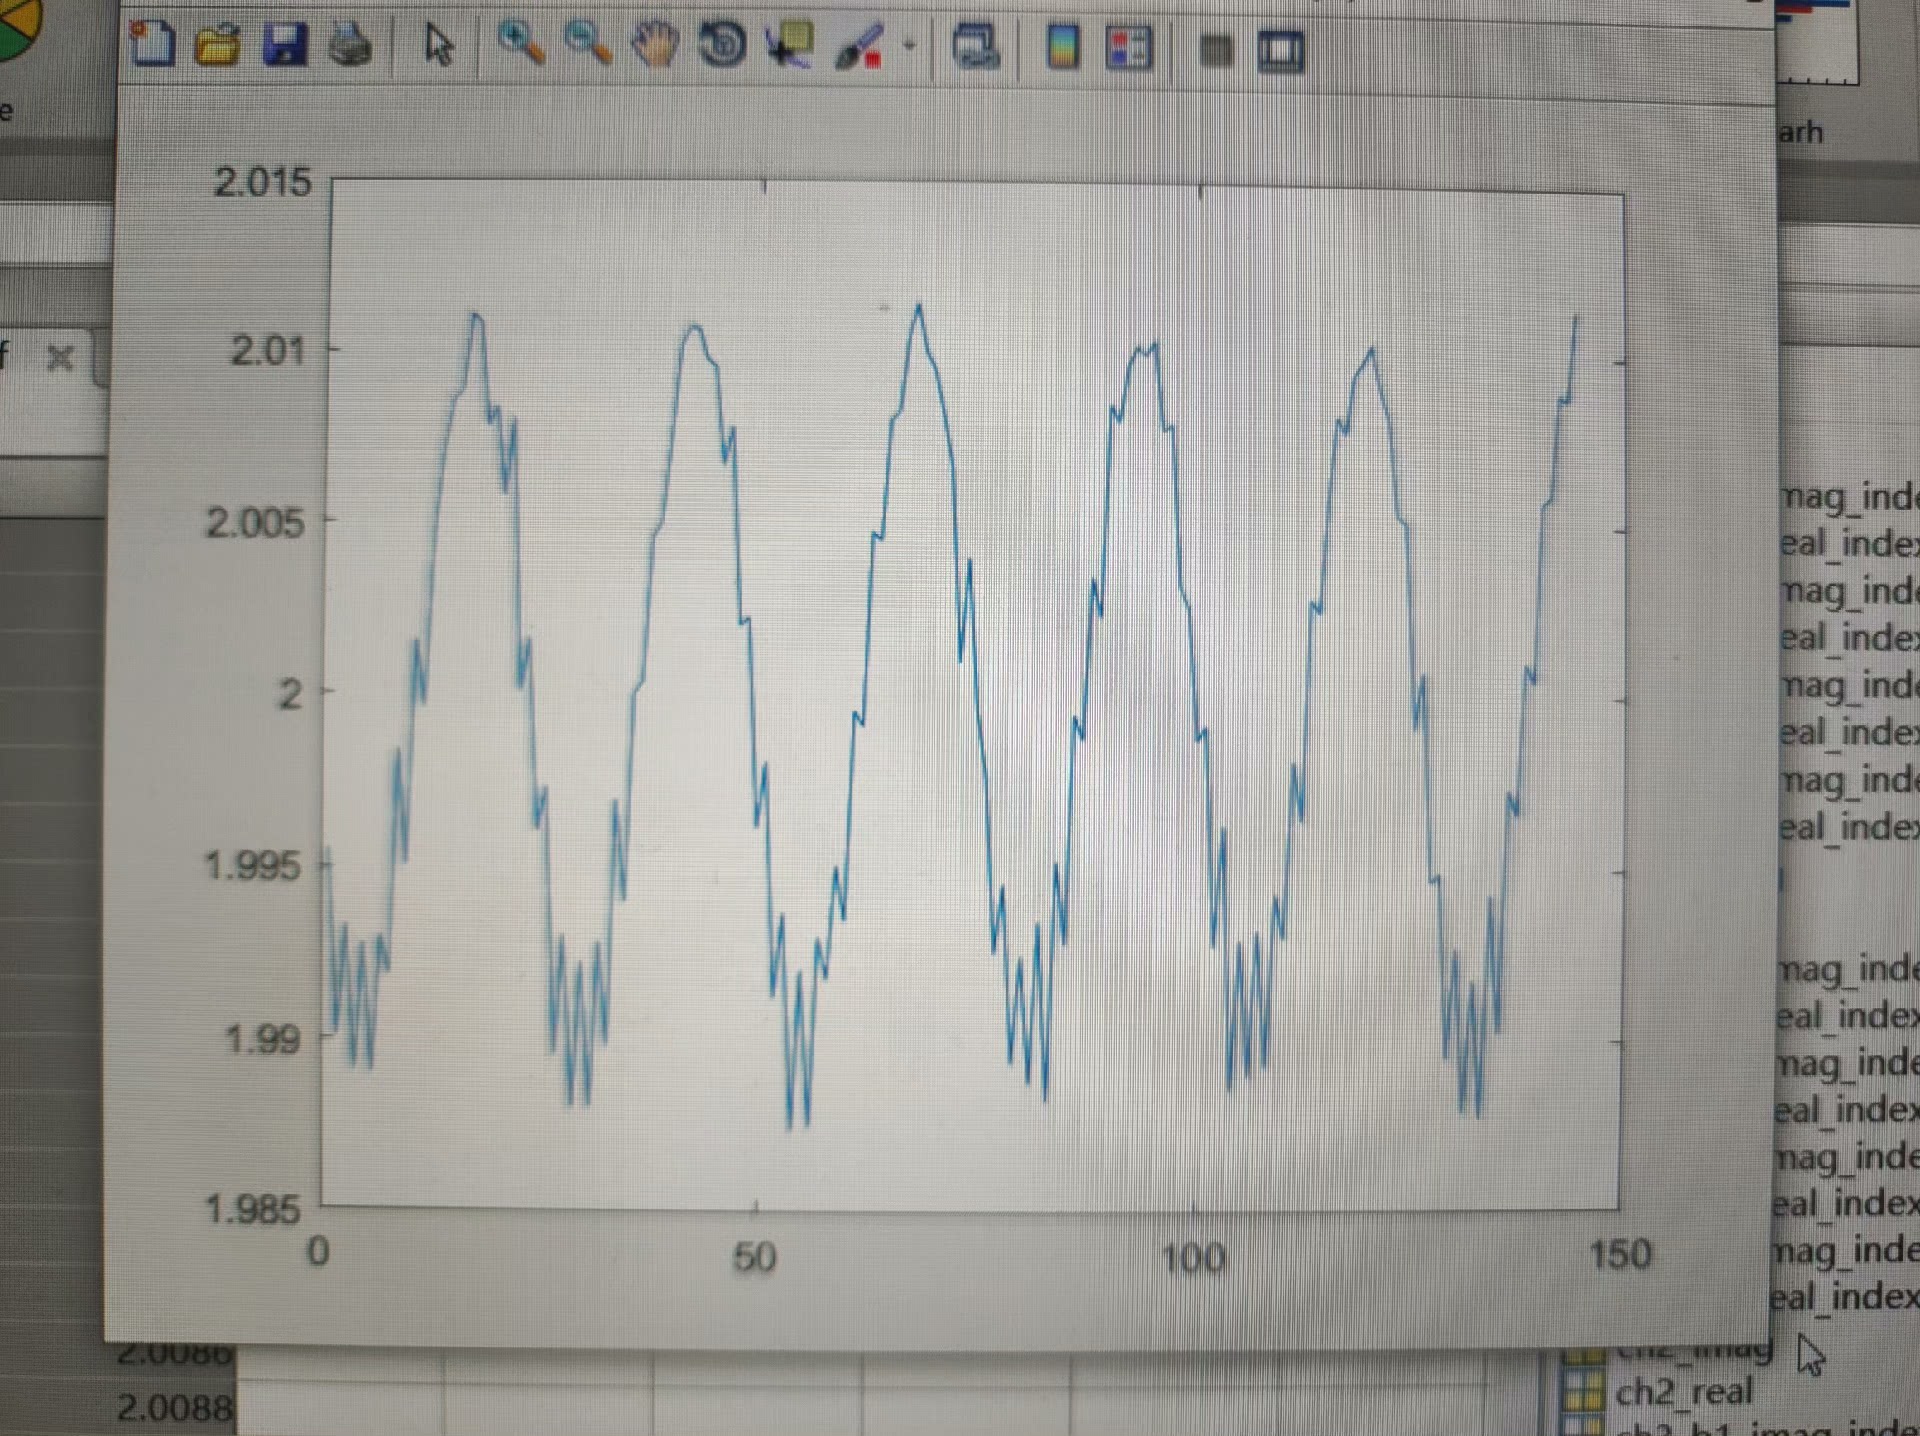
Task: Insert Colorbar into the figure
Action: 1062,47
